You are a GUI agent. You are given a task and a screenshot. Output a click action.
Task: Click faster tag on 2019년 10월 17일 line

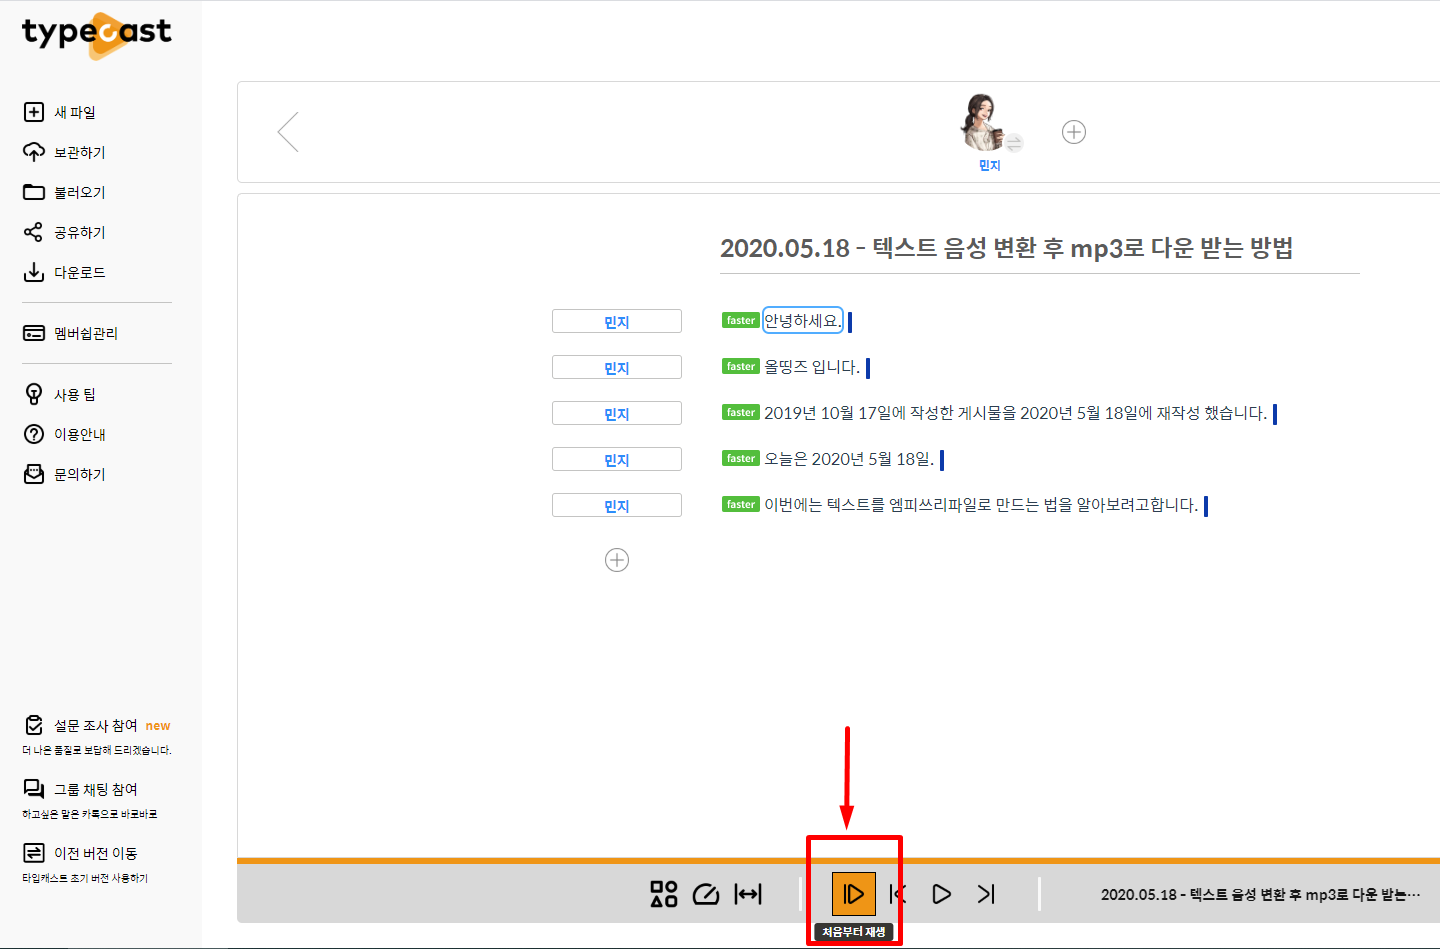click(741, 412)
